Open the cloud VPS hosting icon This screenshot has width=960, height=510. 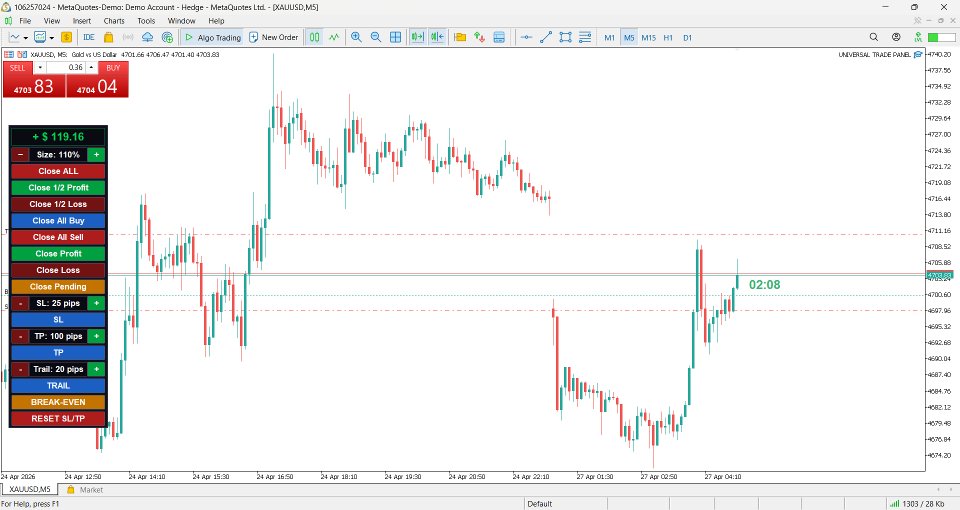(148, 37)
